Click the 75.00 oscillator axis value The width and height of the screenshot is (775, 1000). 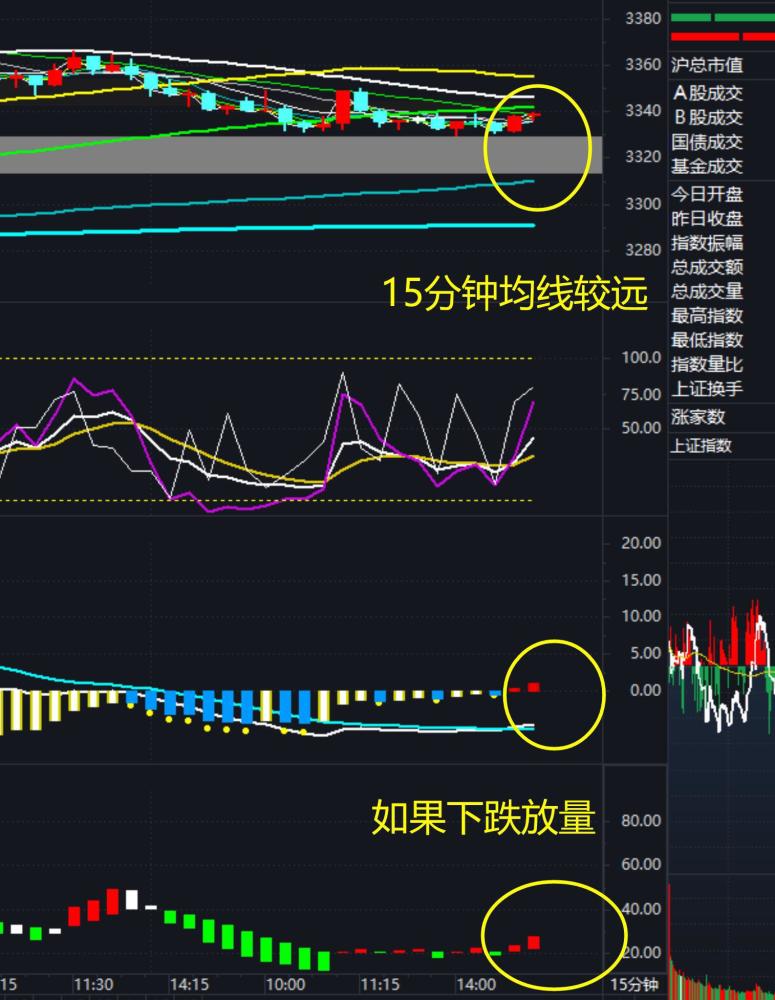coord(642,394)
